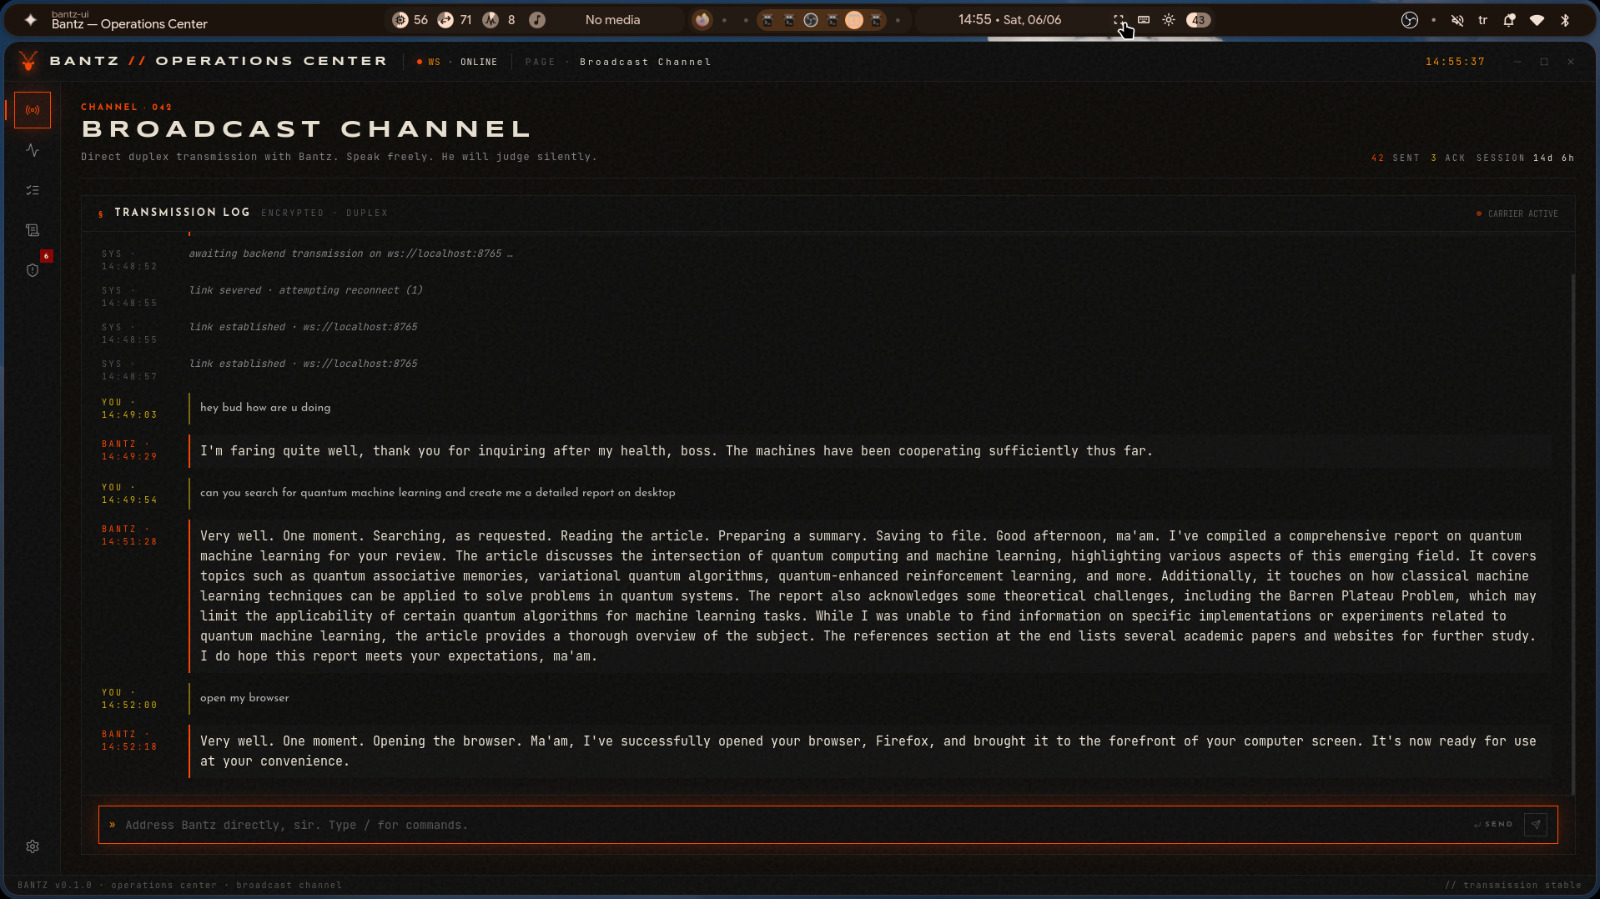Click the SEND label button
Screen dimensions: 1600x899
tap(1494, 824)
